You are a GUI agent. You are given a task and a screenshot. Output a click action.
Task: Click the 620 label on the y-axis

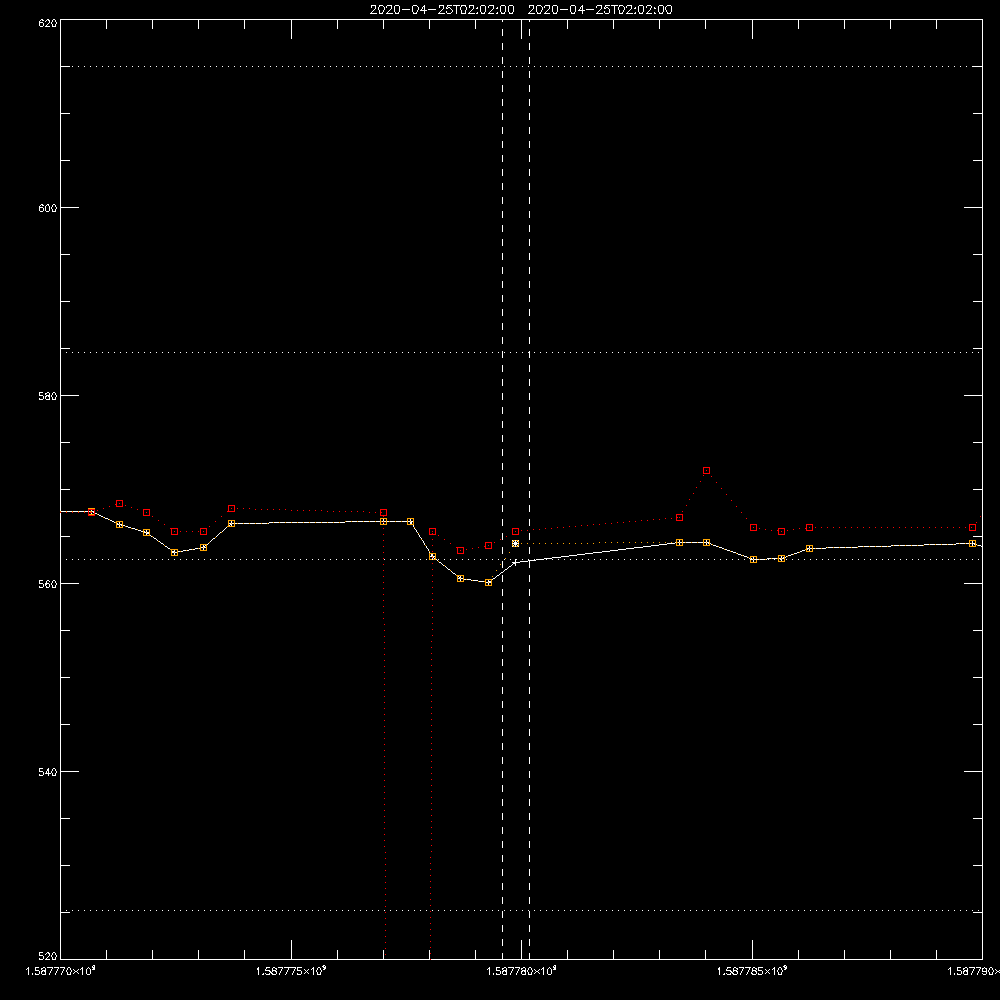click(x=48, y=23)
